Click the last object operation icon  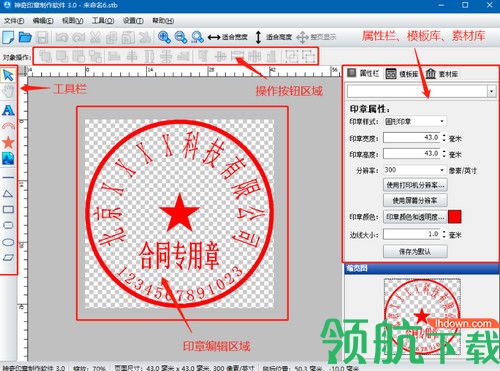(309, 56)
